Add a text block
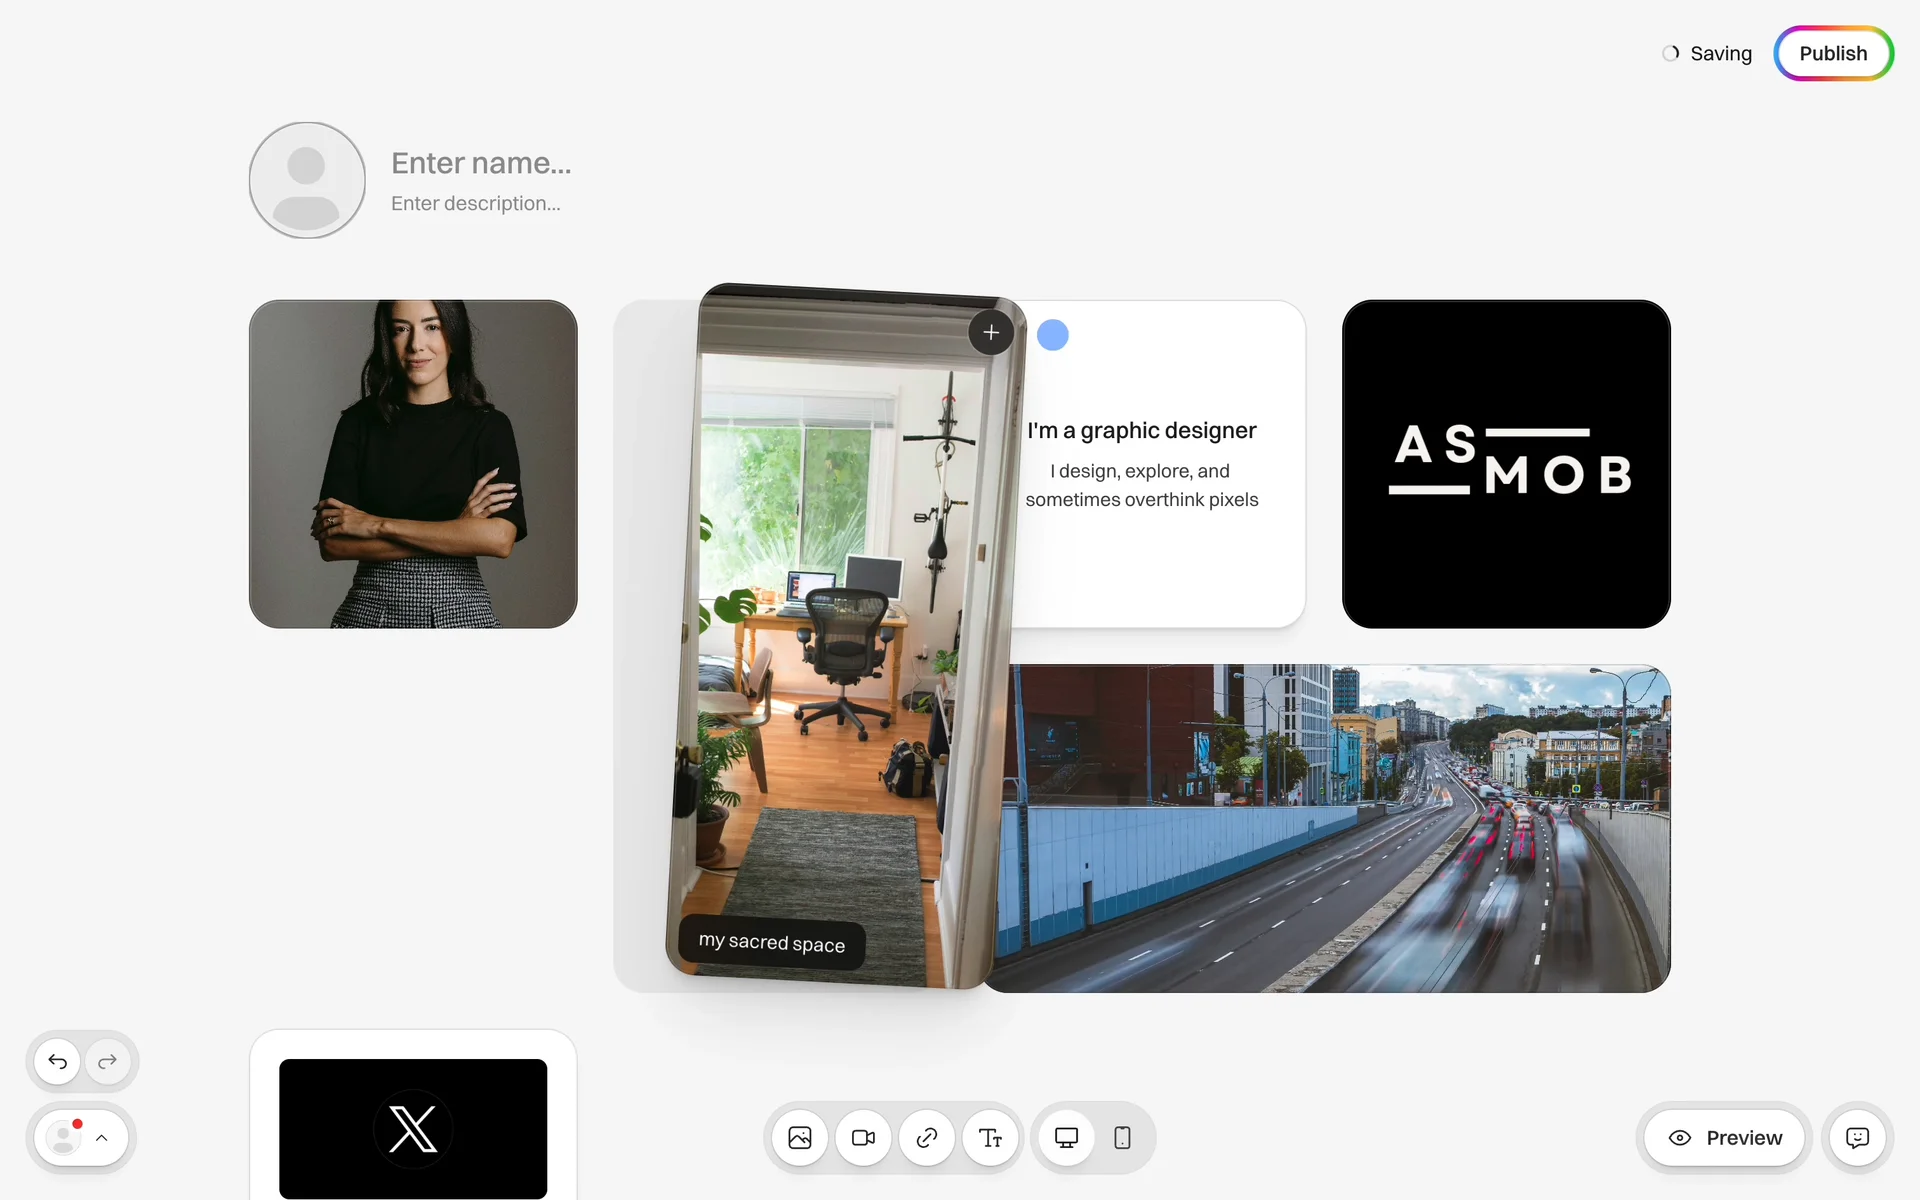1920x1200 pixels. (x=990, y=1138)
